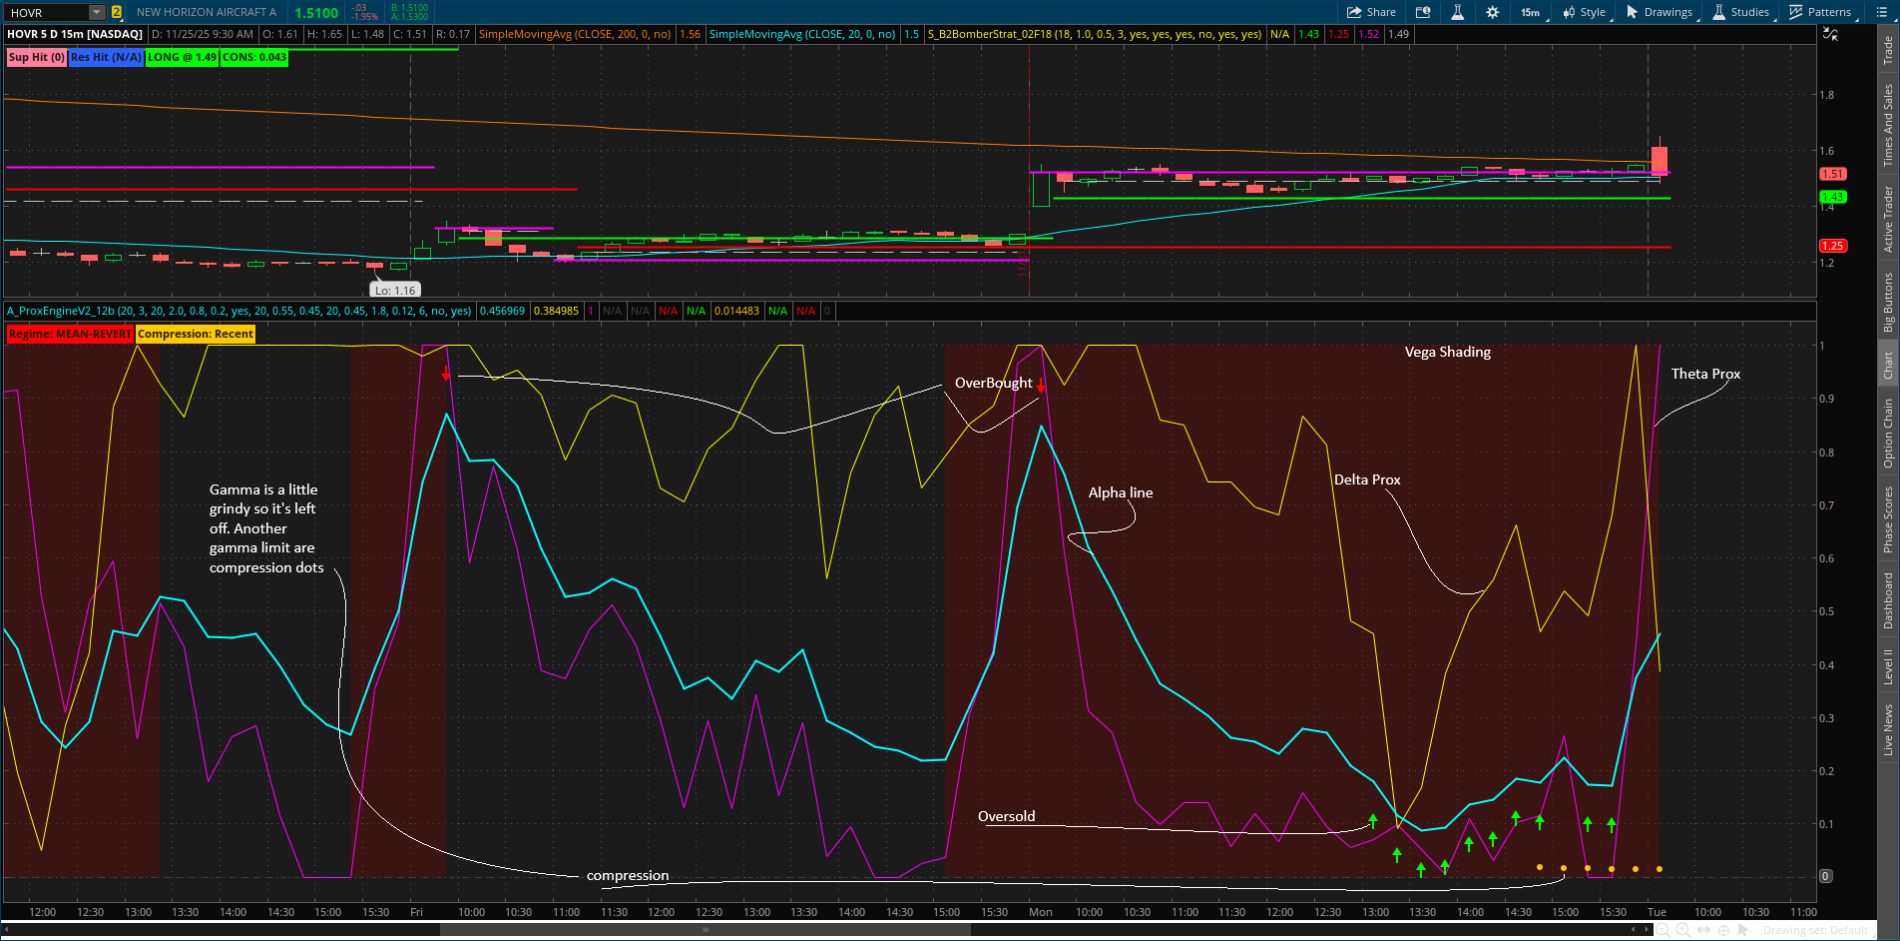1900x941 pixels.
Task: Click the collapse arrows icon above price axis
Action: tap(1830, 34)
